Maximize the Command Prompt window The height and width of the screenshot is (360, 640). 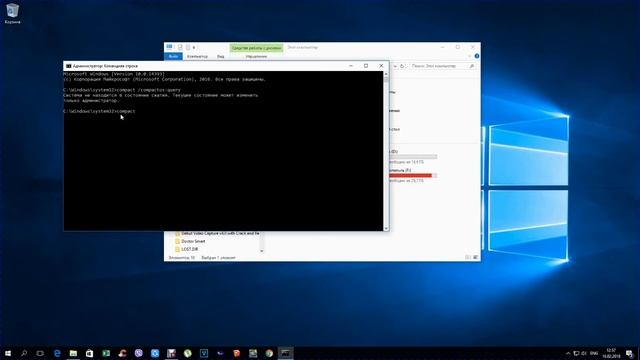(x=366, y=66)
